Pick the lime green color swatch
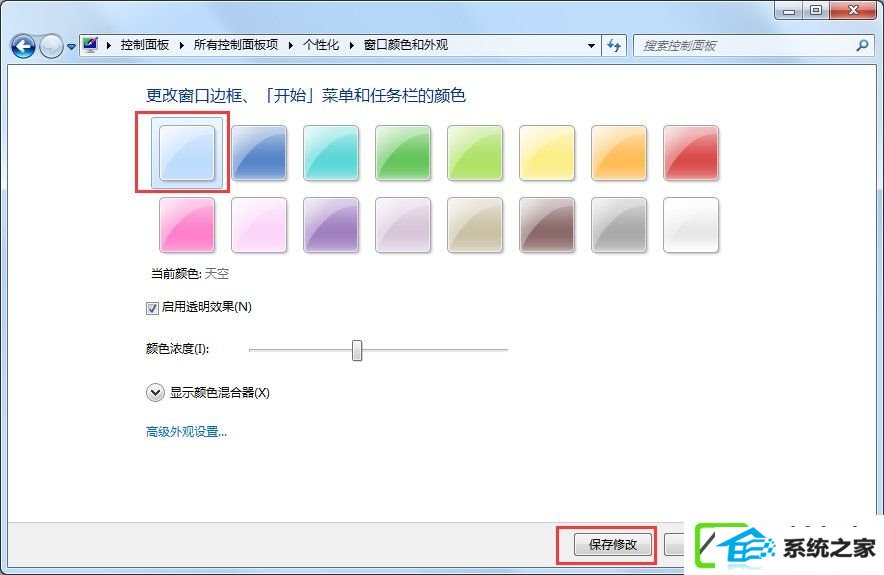 475,152
